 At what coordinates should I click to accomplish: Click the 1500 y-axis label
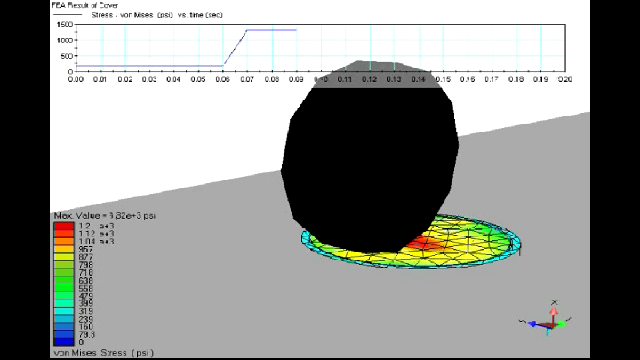pyautogui.click(x=64, y=24)
